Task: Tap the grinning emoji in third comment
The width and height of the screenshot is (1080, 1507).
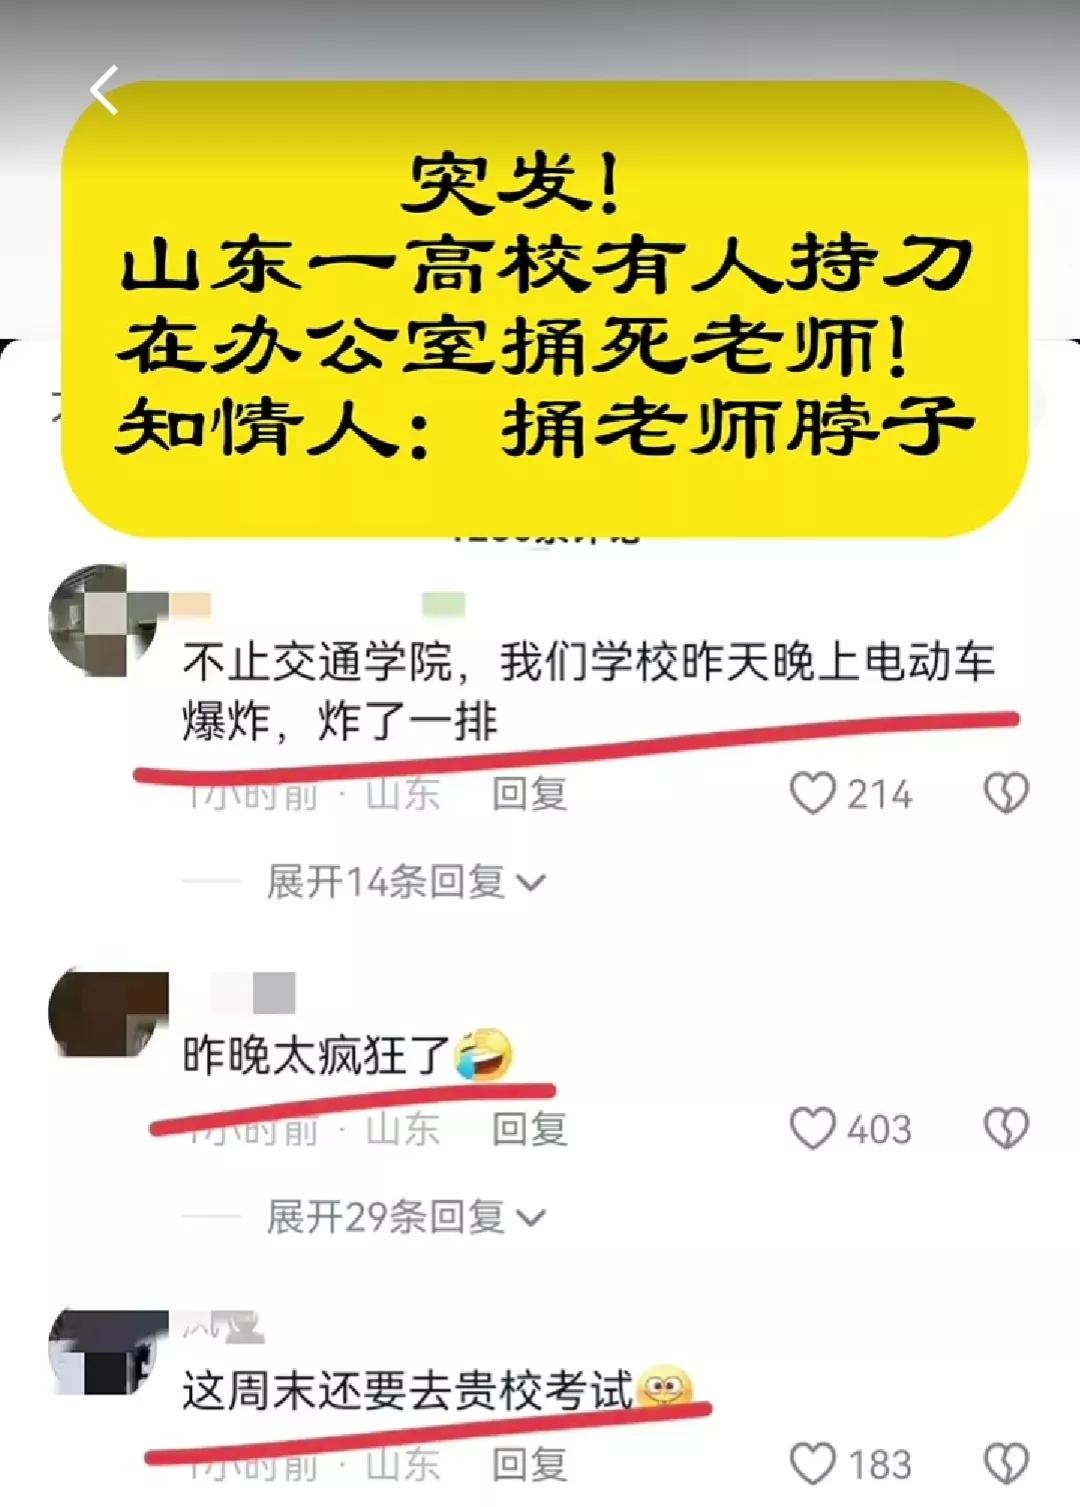Action: pos(665,1389)
